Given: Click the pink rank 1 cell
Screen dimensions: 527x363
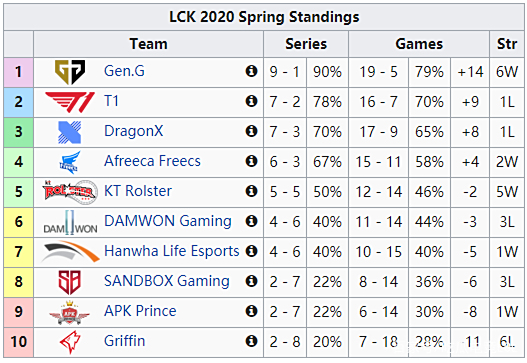Looking at the screenshot, I should click(x=18, y=72).
